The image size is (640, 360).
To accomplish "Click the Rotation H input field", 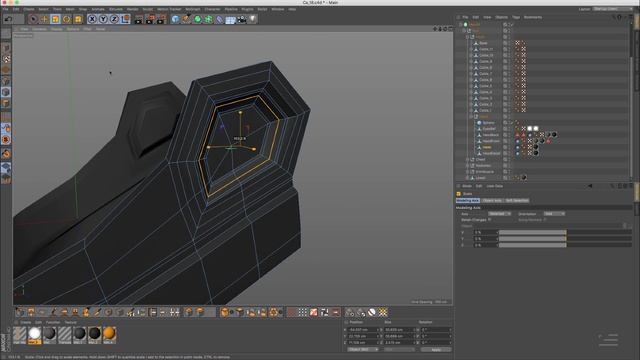I will pos(435,329).
